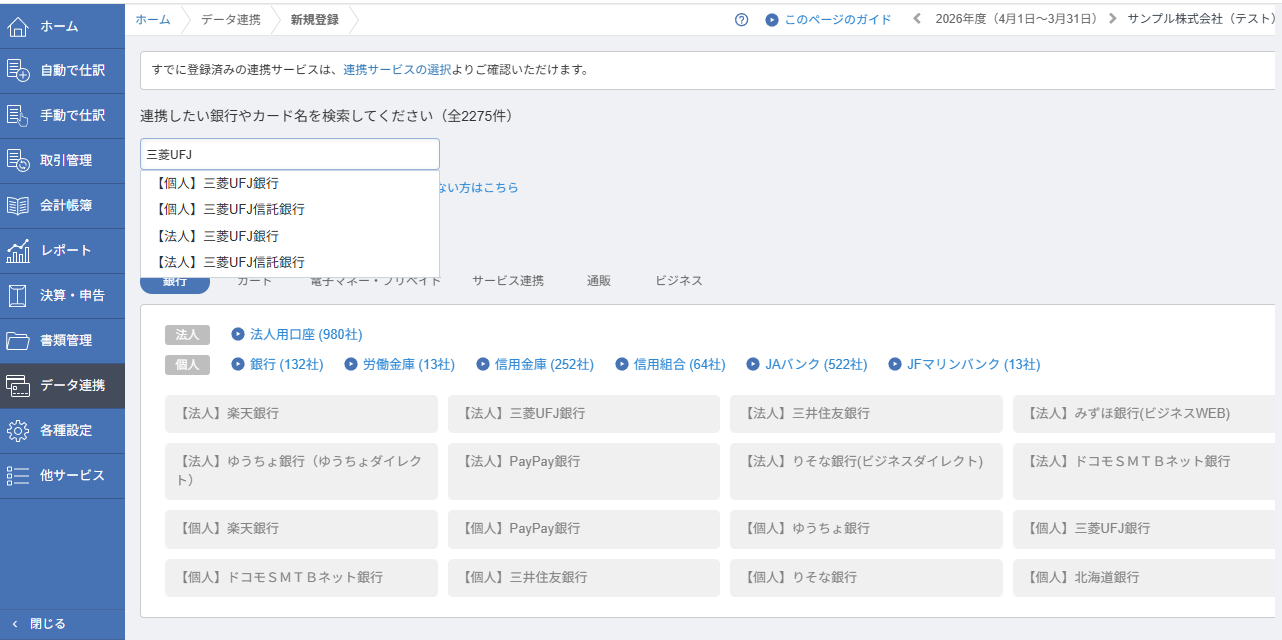Choose 【法人】ゆうちょ銀行 button

click(x=301, y=471)
